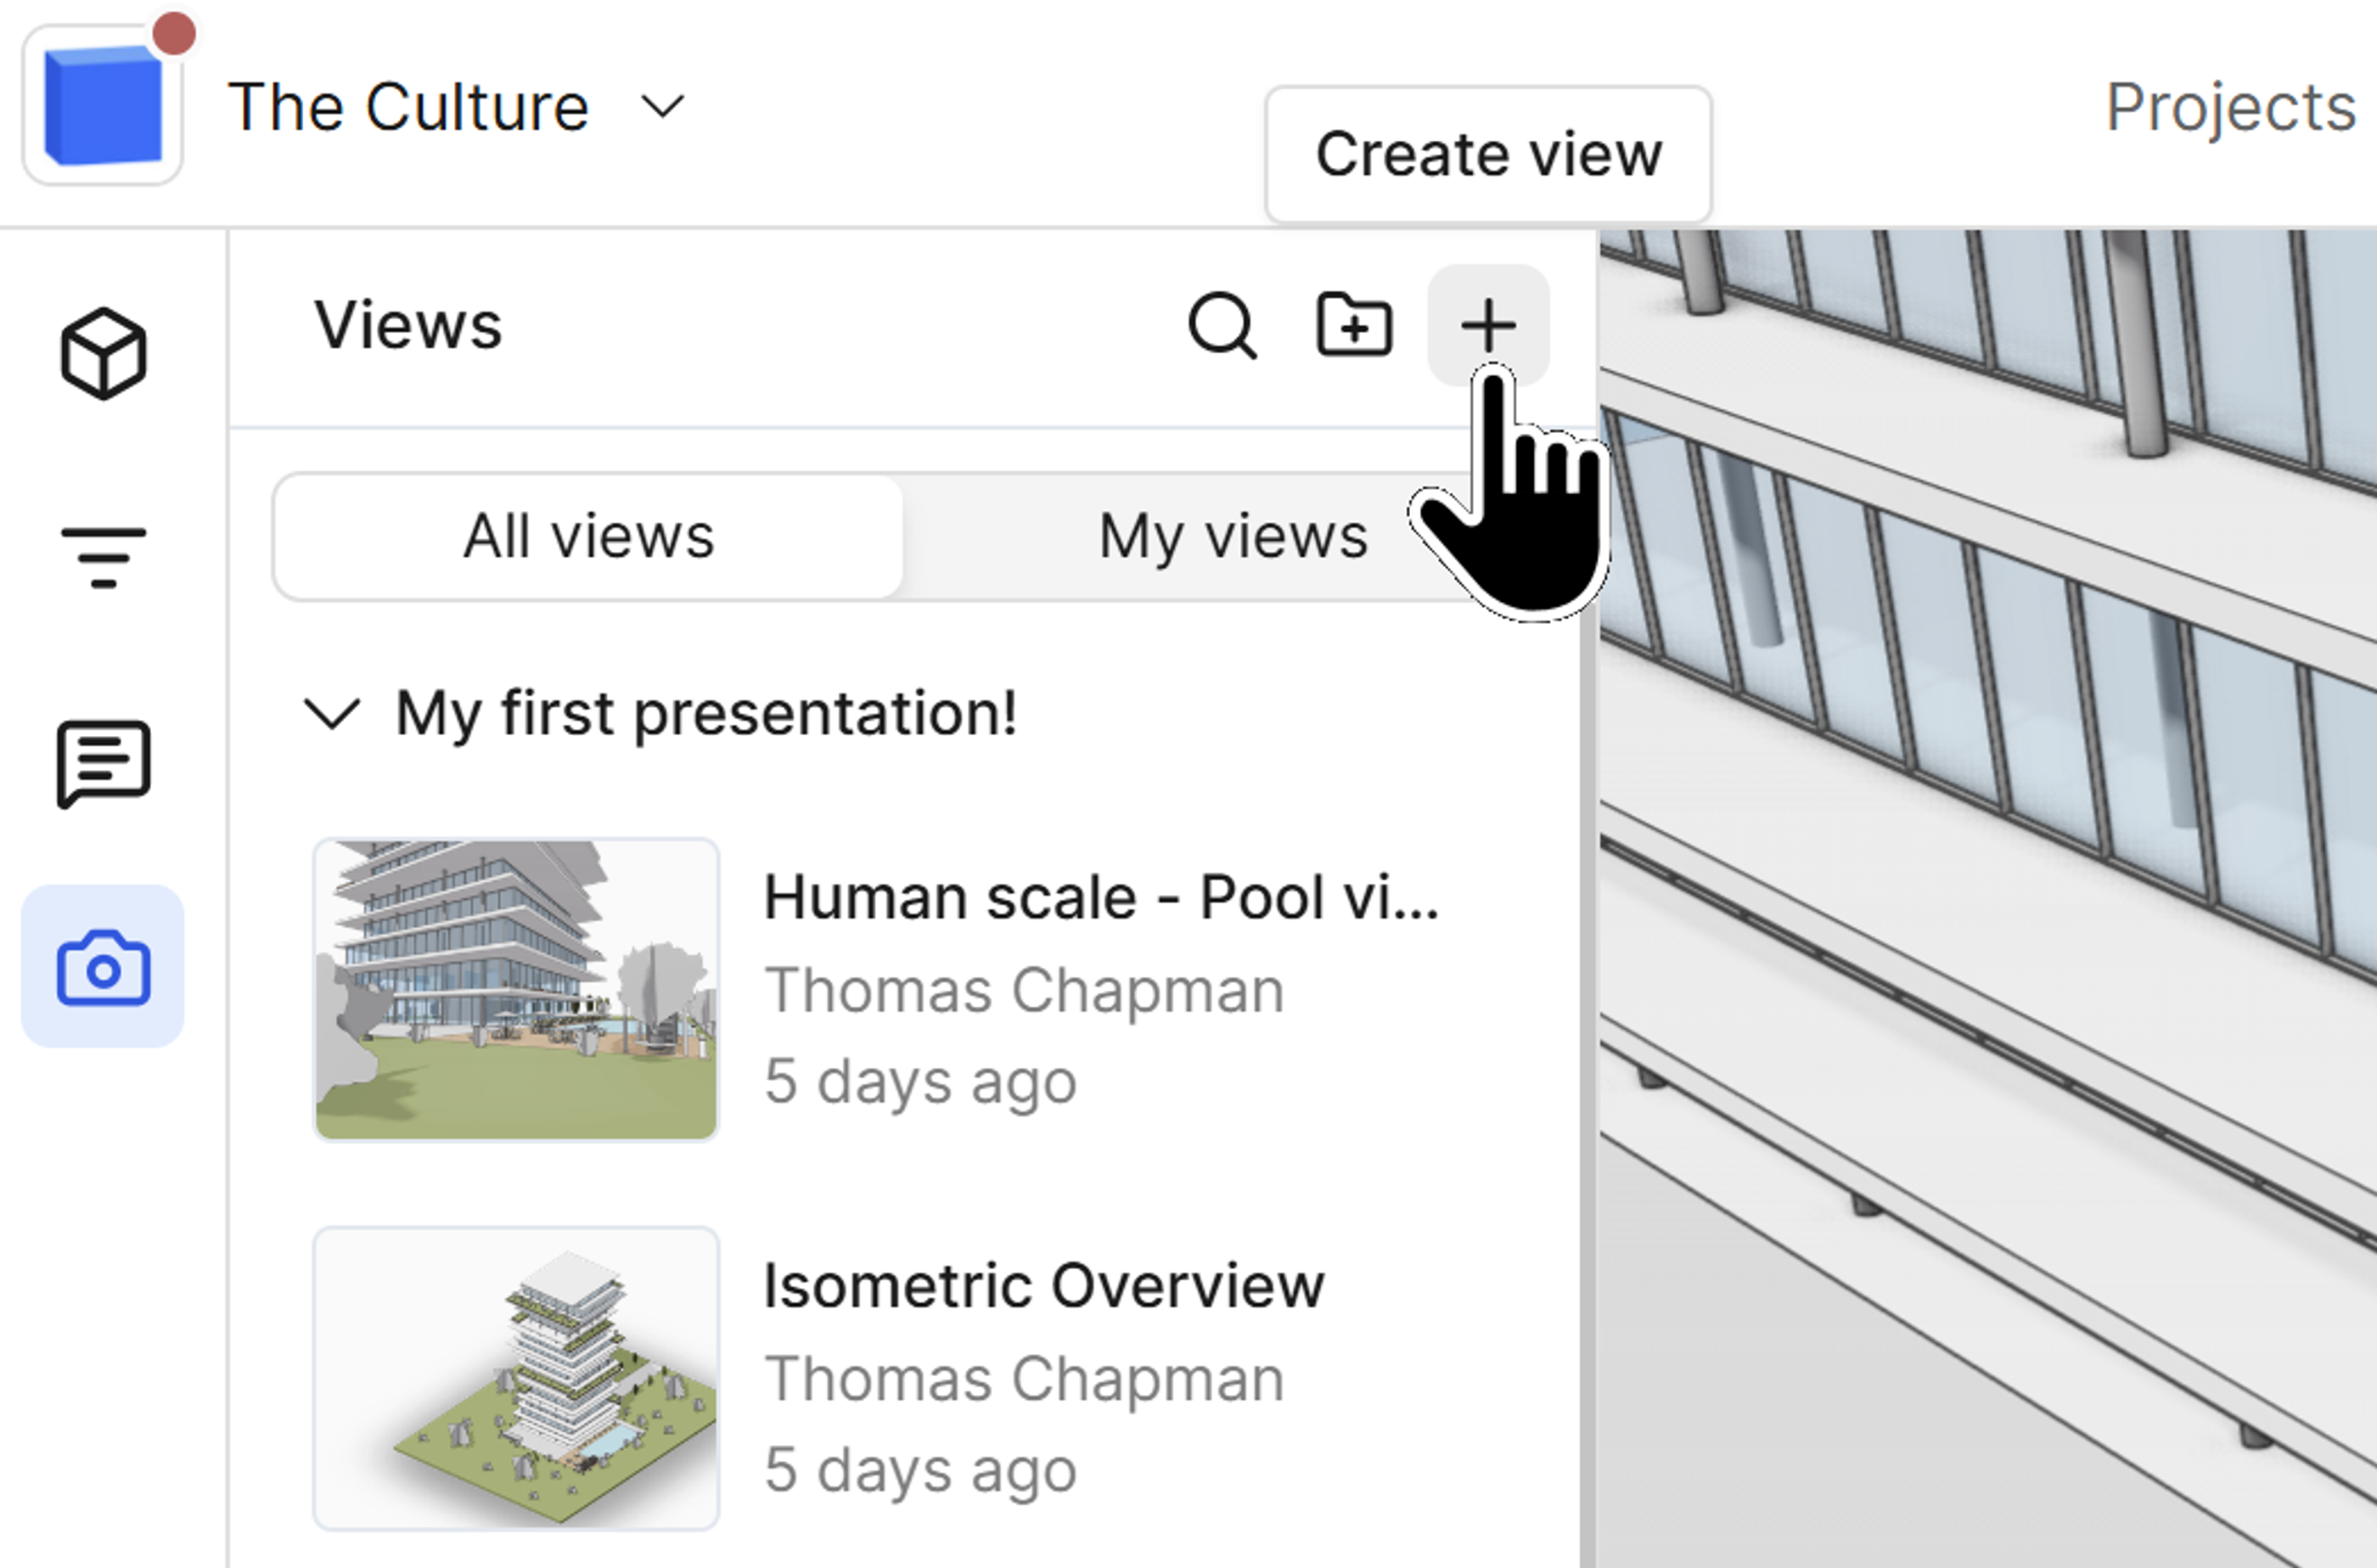The height and width of the screenshot is (1568, 2377).
Task: Click the search views magnifier icon
Action: click(x=1221, y=325)
